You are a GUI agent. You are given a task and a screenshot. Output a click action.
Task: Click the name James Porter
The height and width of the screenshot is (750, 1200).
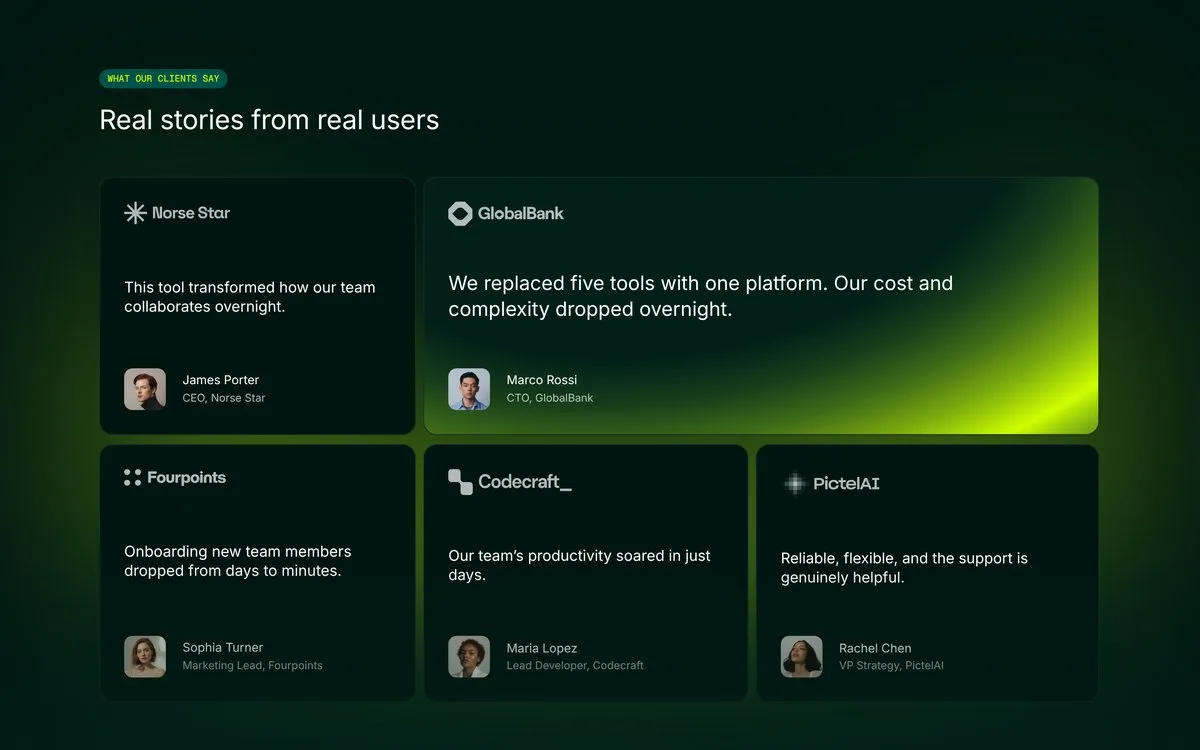click(x=221, y=380)
